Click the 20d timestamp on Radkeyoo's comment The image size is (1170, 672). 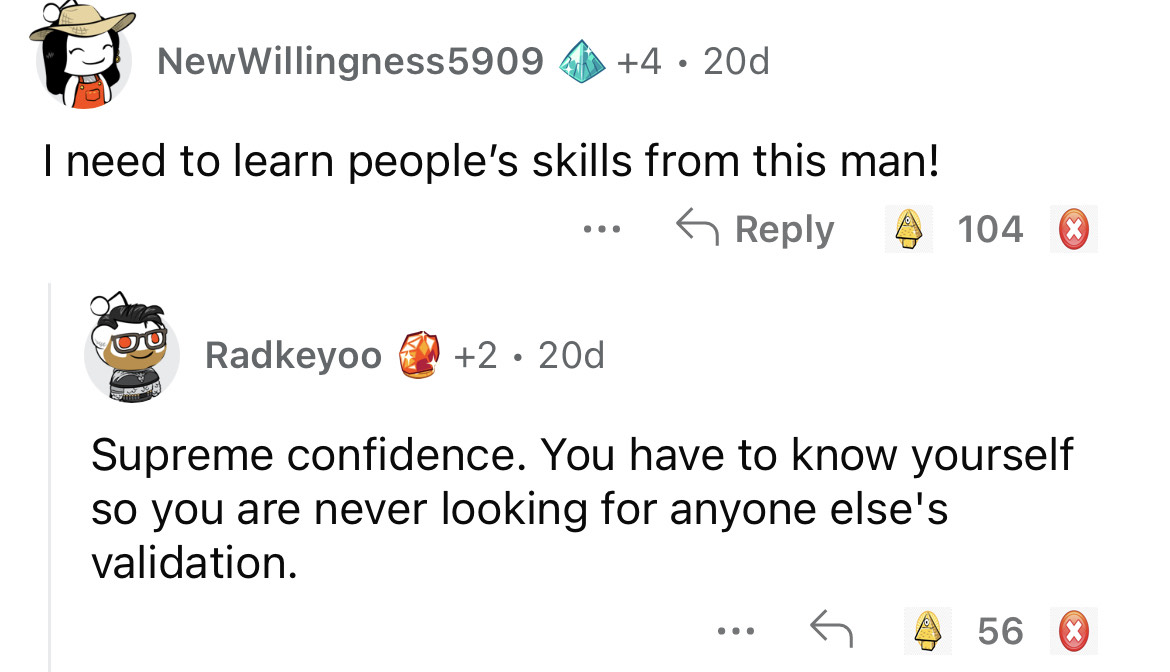click(571, 355)
